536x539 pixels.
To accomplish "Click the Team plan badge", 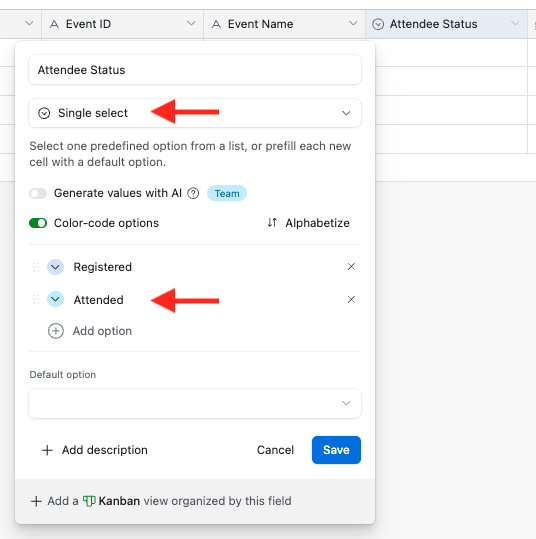I will coord(227,193).
